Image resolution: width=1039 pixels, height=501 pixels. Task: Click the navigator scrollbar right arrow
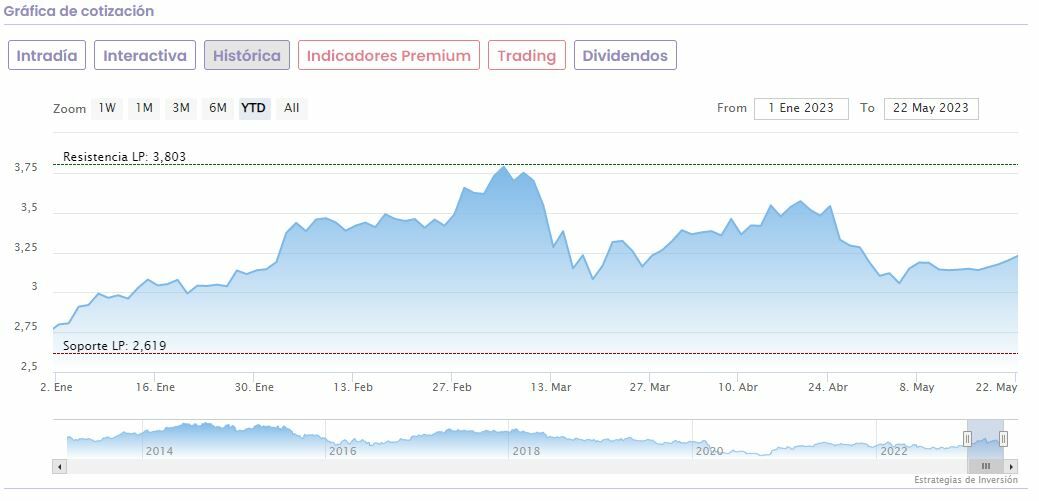pyautogui.click(x=1012, y=466)
